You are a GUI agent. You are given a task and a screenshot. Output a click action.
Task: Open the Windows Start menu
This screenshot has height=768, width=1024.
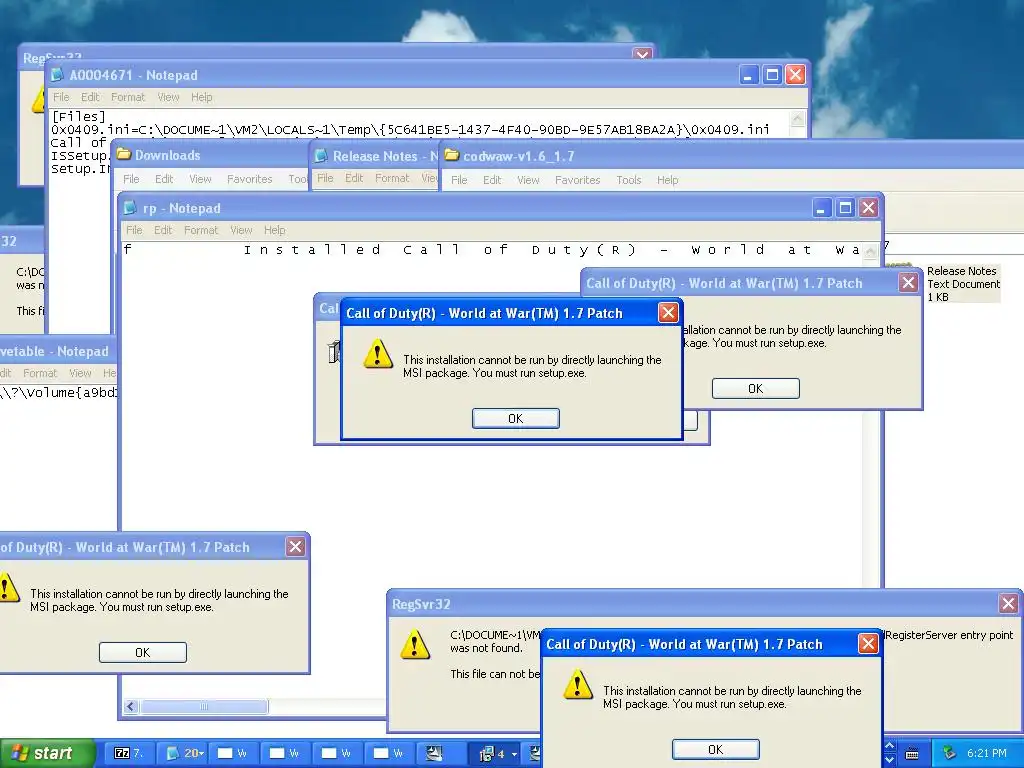47,754
